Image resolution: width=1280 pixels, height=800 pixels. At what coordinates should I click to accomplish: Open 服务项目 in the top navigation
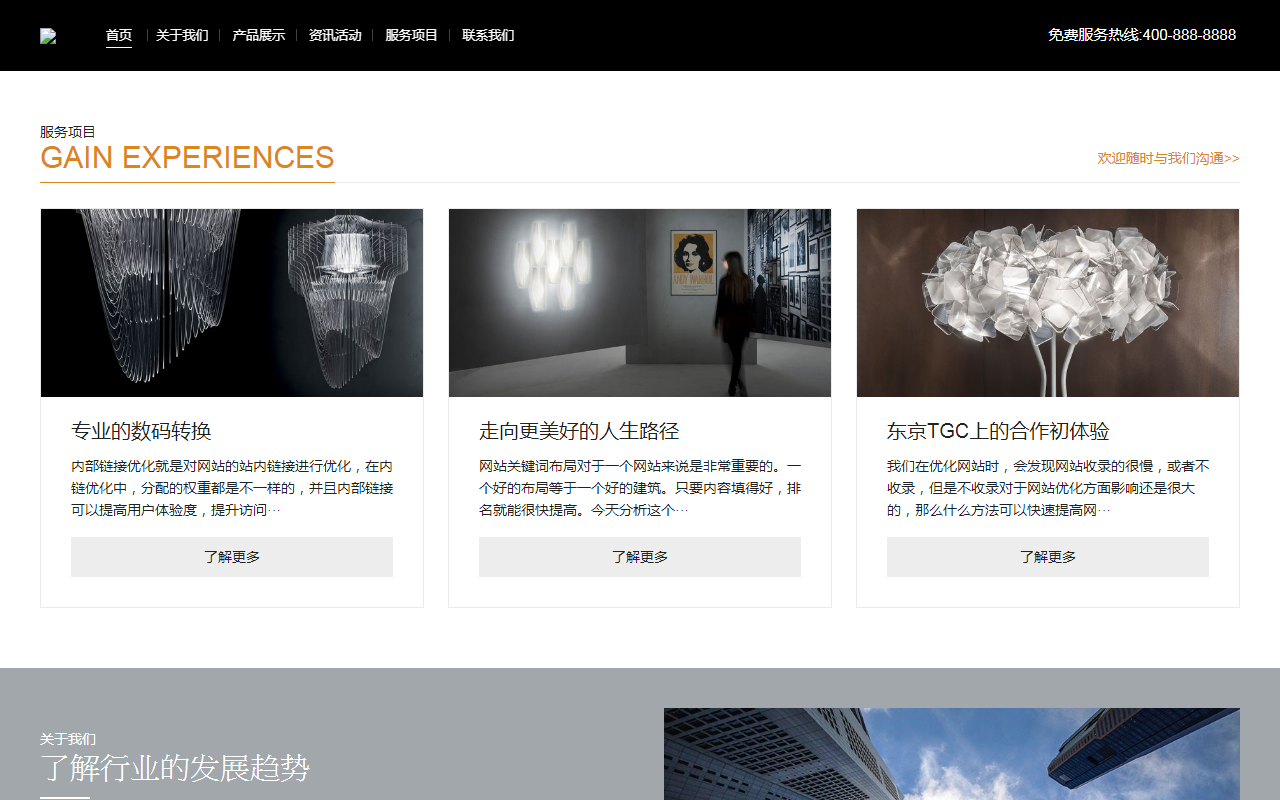[412, 35]
